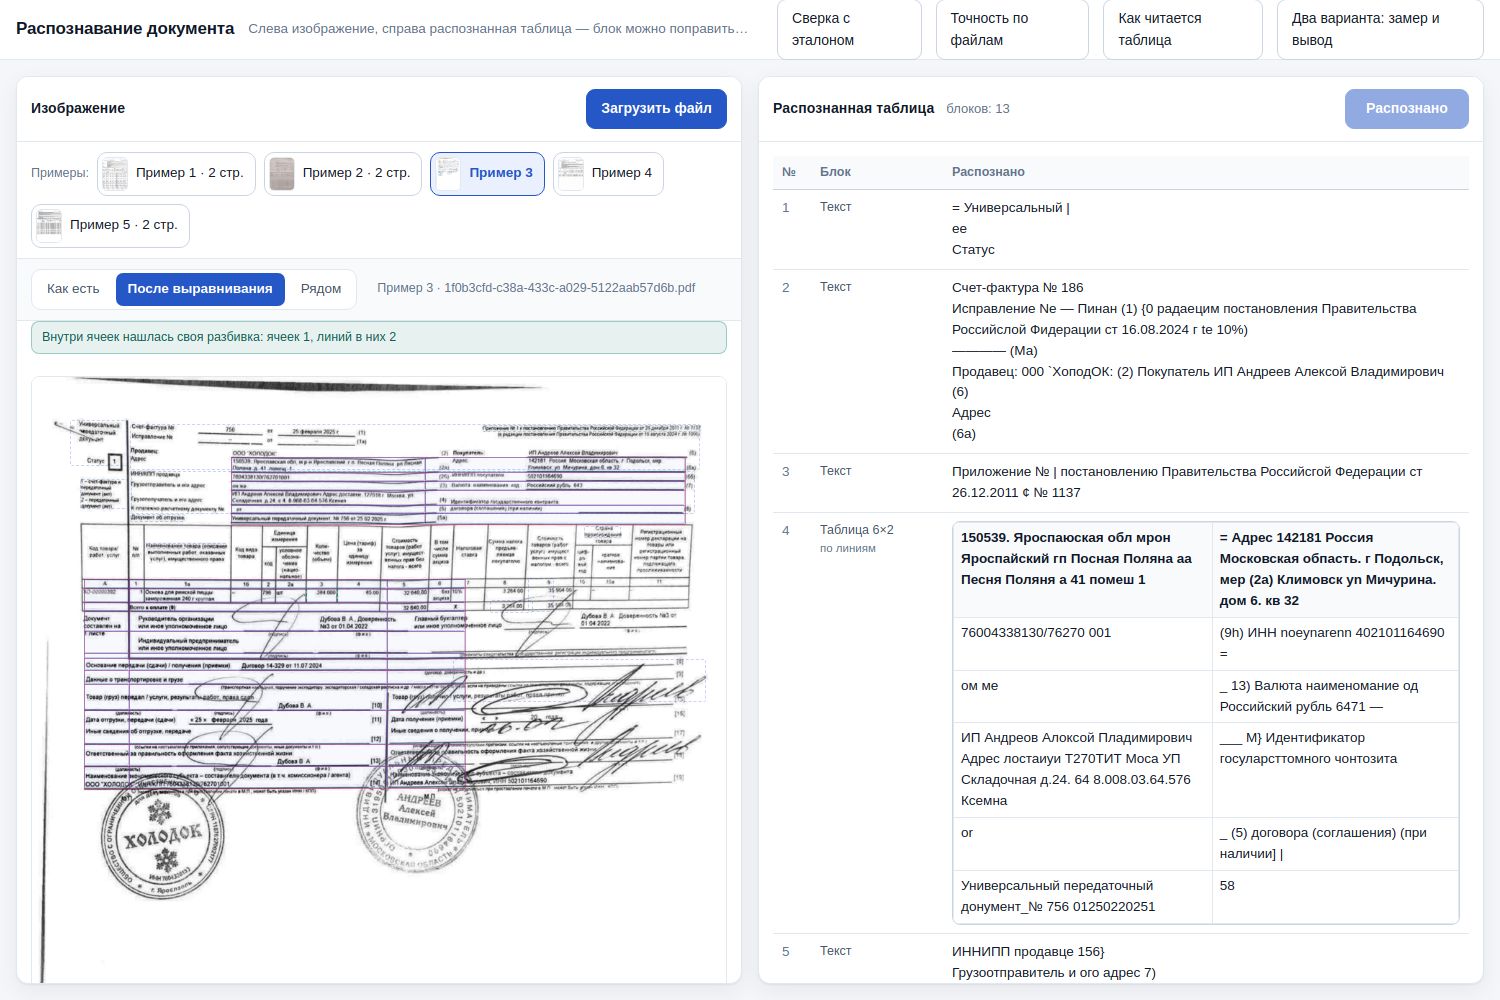Click the cell 76004338130/76270 001

click(x=1082, y=643)
